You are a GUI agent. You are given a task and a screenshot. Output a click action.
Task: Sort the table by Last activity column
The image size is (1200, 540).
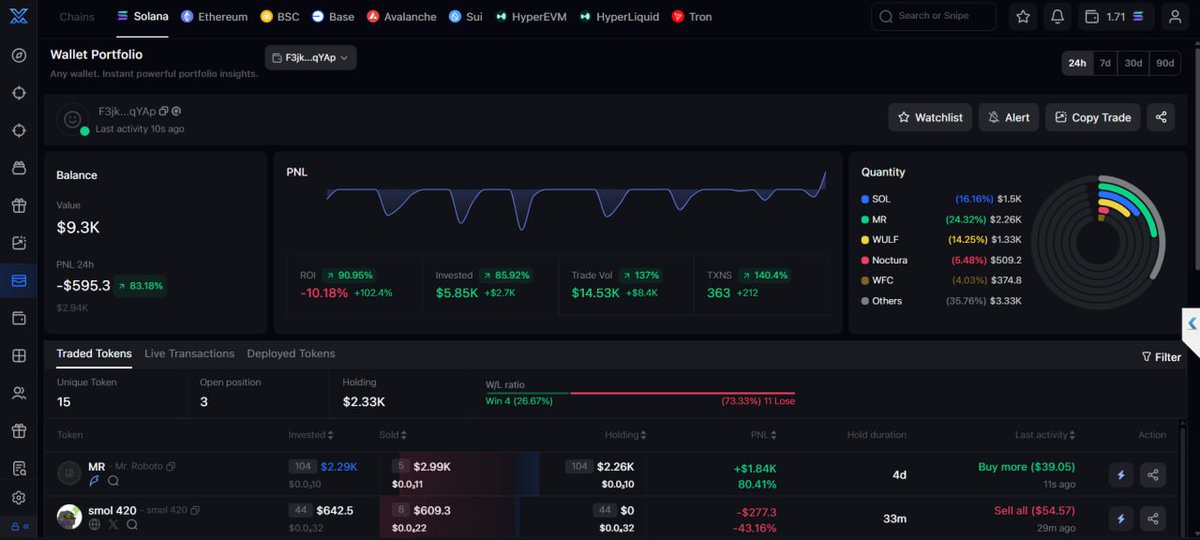point(1045,435)
